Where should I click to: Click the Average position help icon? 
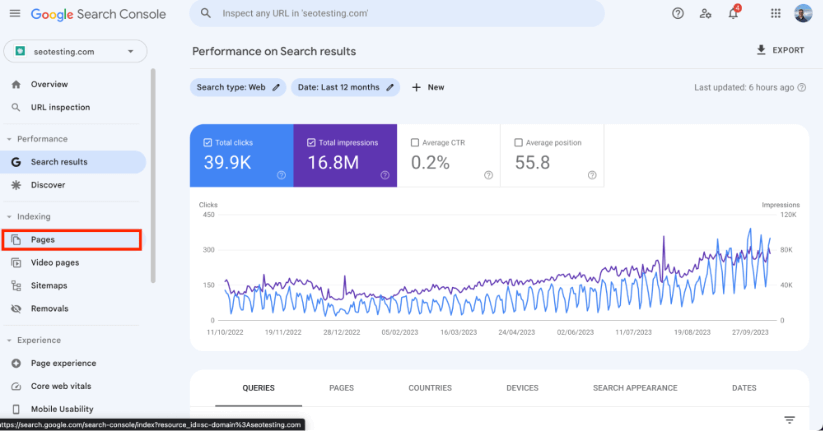click(592, 175)
